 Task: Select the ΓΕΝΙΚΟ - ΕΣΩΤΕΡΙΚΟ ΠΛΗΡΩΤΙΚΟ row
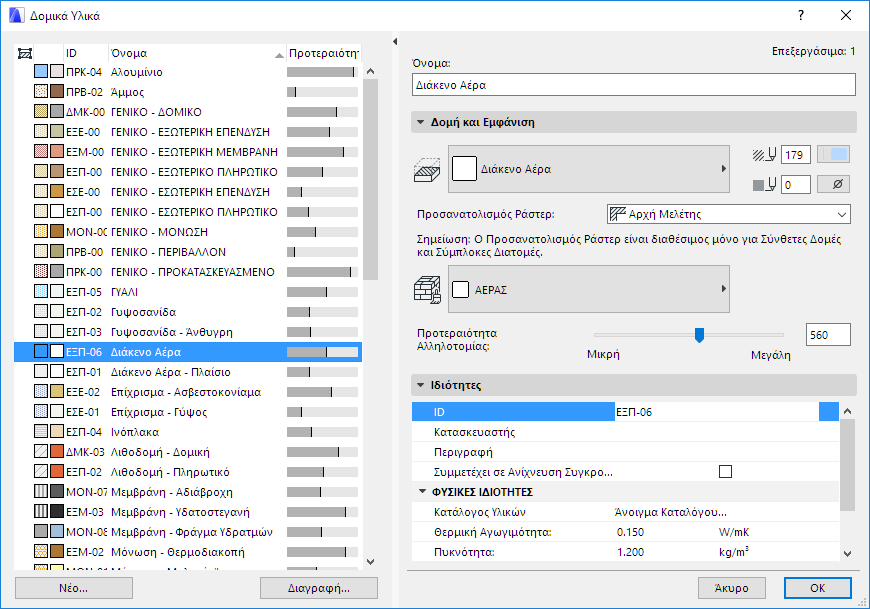coord(188,212)
